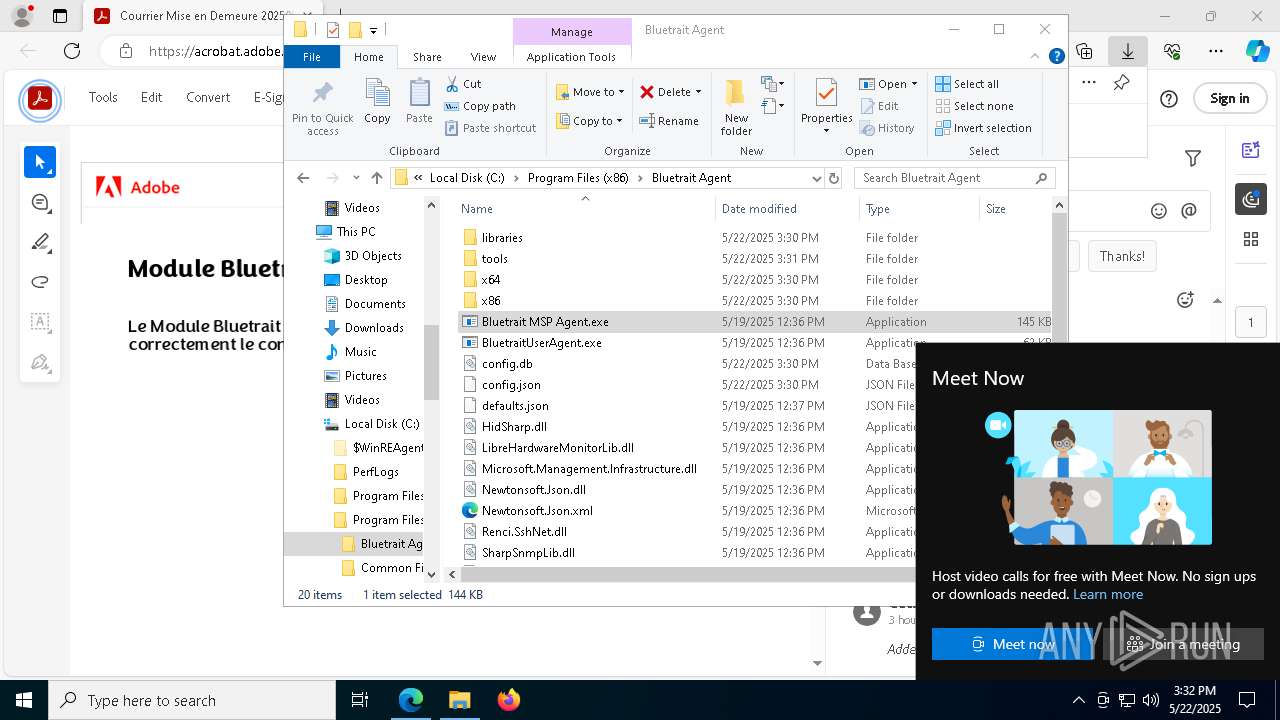Image resolution: width=1280 pixels, height=720 pixels.
Task: Select BluetraitUserAgent.exe file
Action: (541, 343)
